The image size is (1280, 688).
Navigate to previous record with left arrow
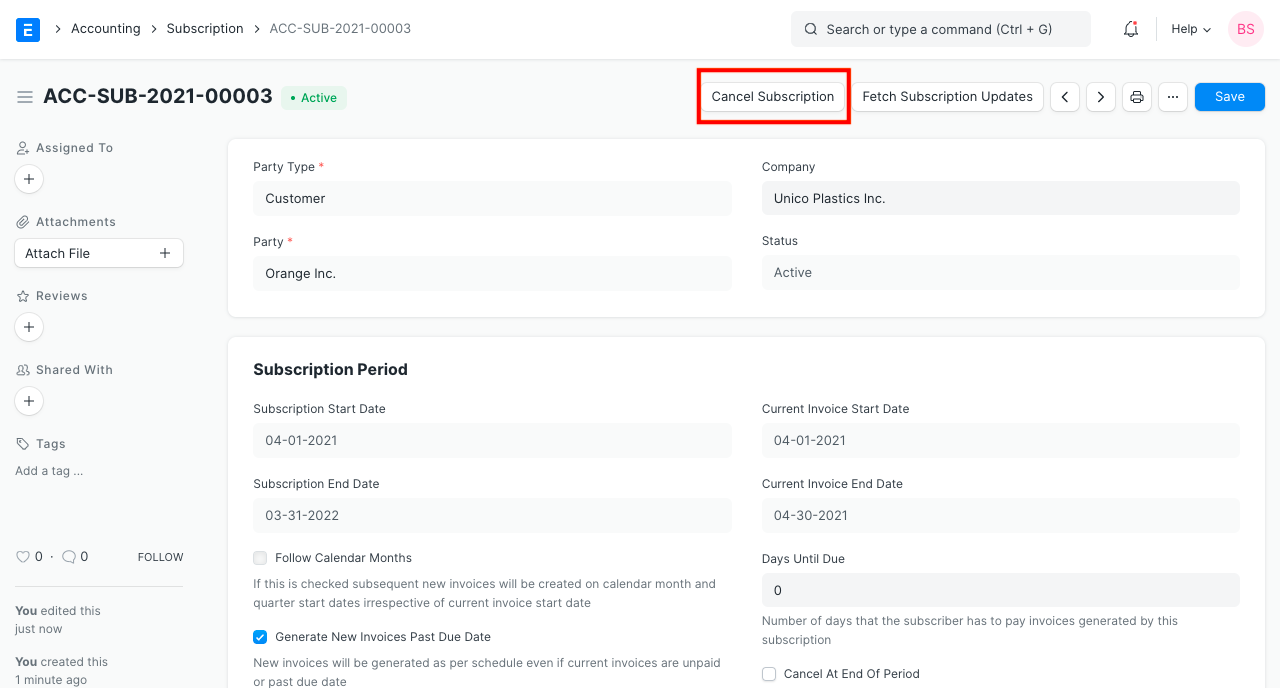click(x=1064, y=96)
